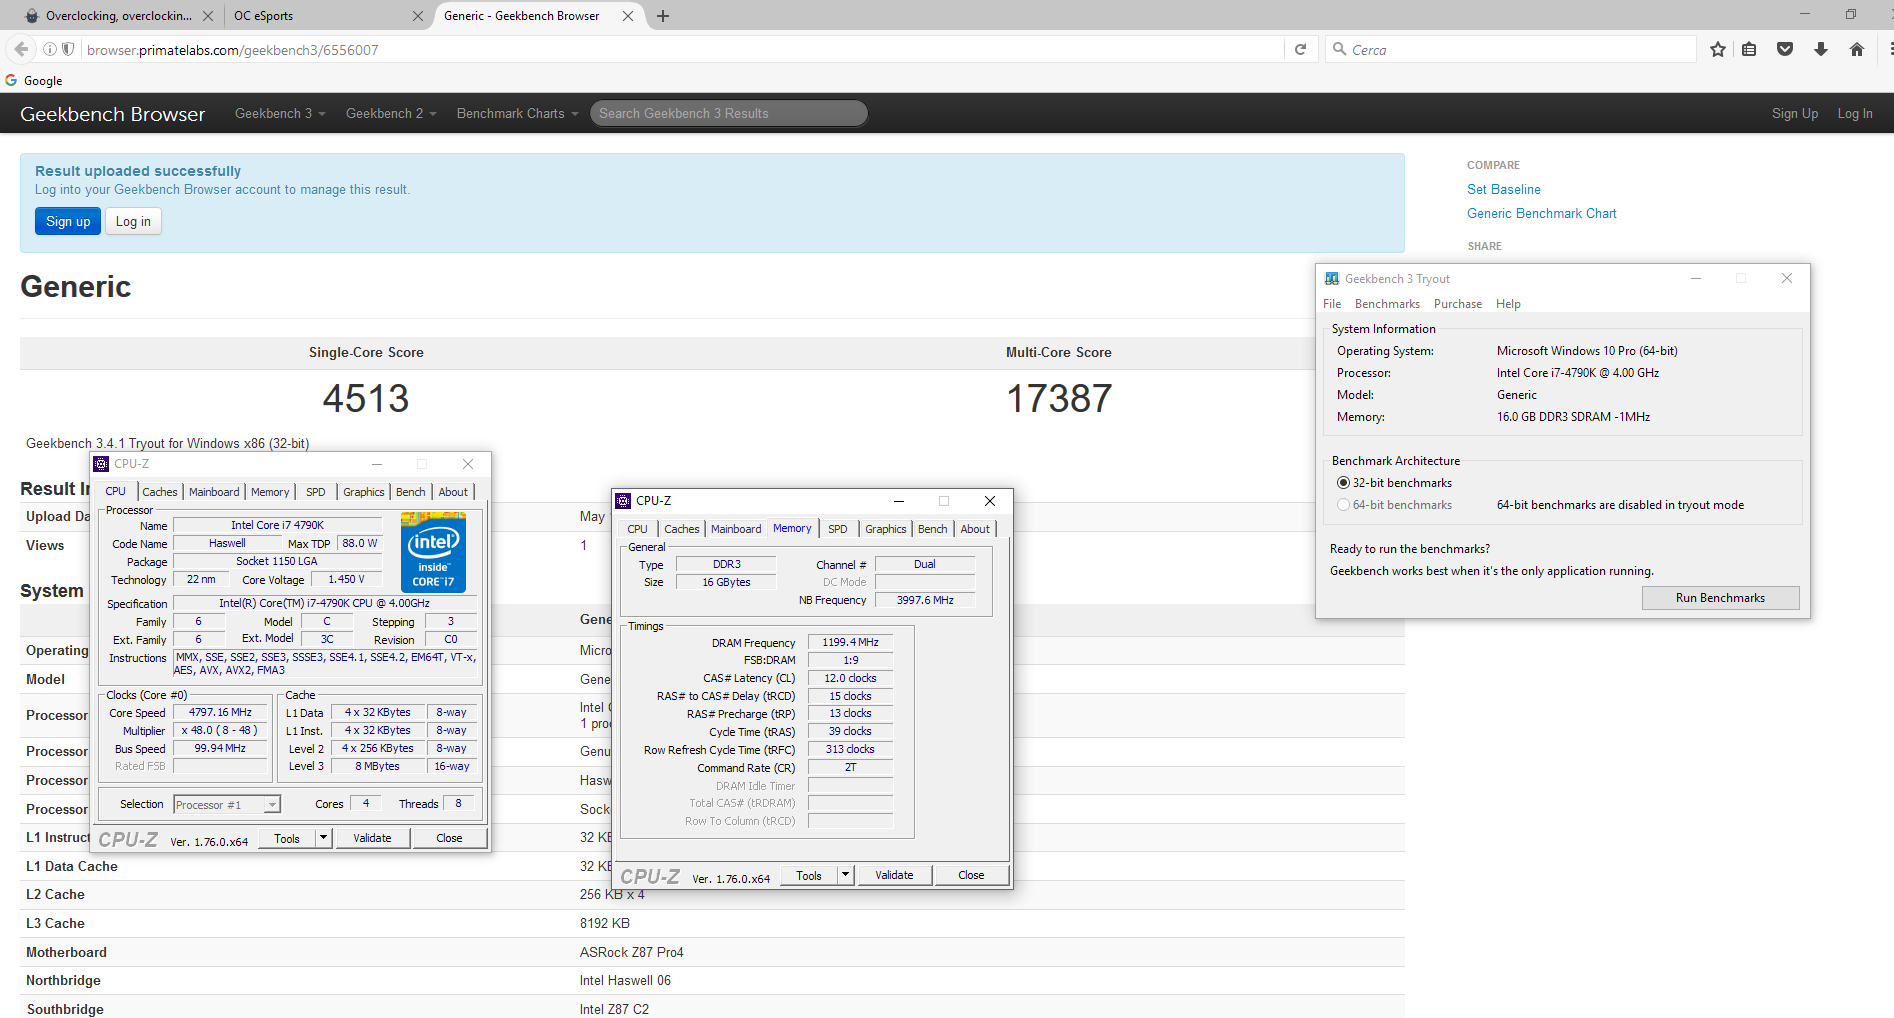
Task: Open the Geekbench 2 navigation dropdown
Action: coord(391,114)
